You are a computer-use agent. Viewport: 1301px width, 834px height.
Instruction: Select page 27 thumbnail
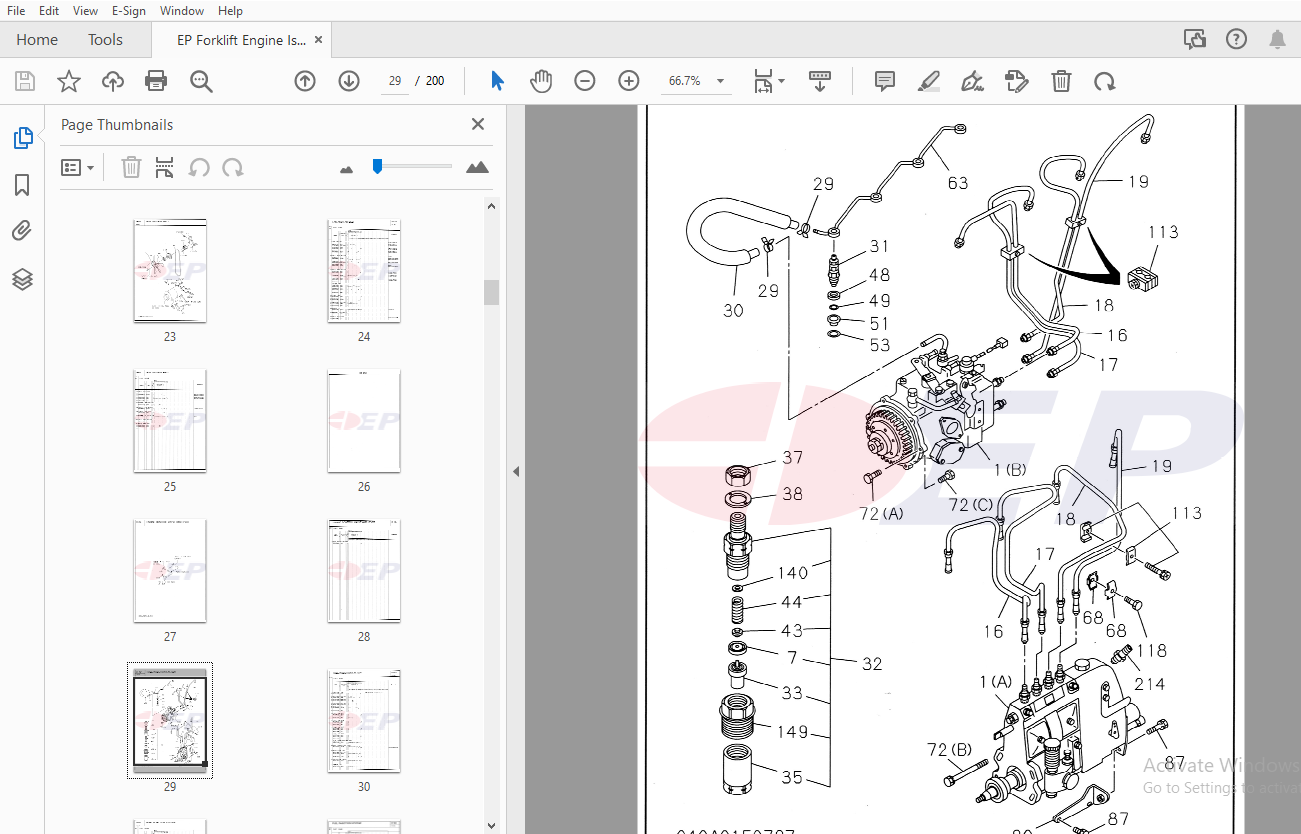[x=170, y=571]
